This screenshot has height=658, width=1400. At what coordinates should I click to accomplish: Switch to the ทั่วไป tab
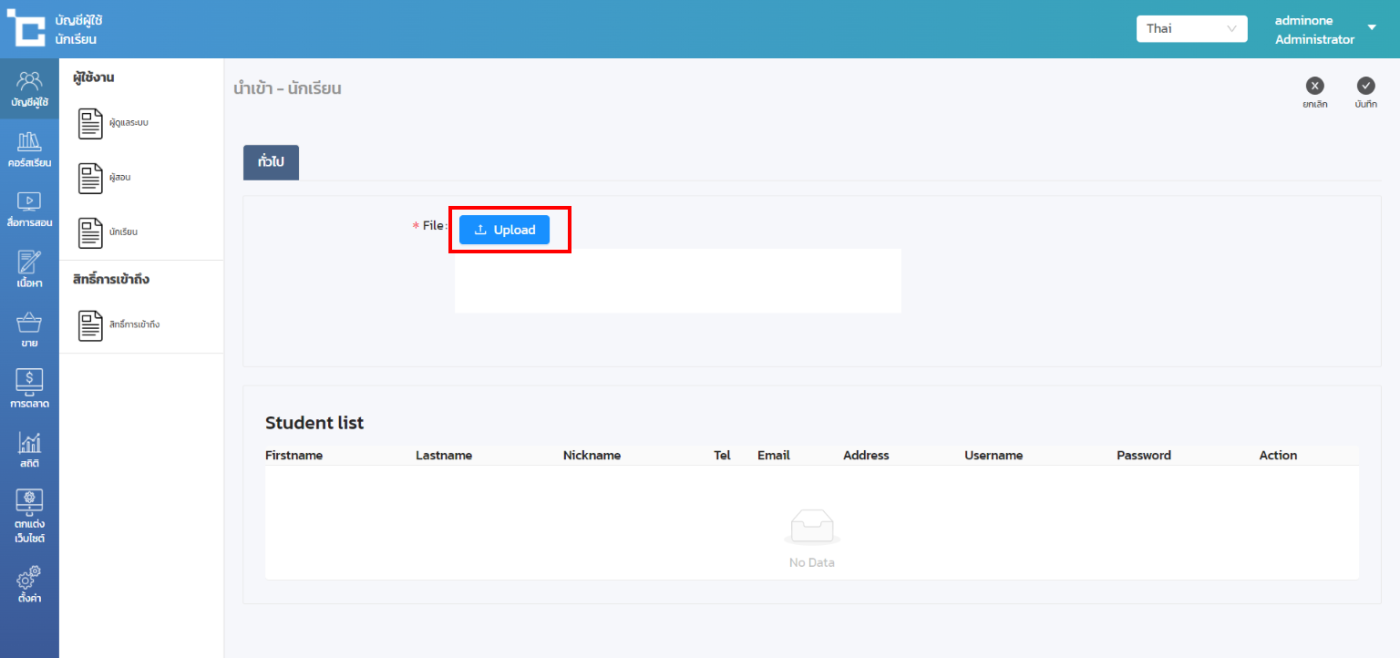pos(271,162)
